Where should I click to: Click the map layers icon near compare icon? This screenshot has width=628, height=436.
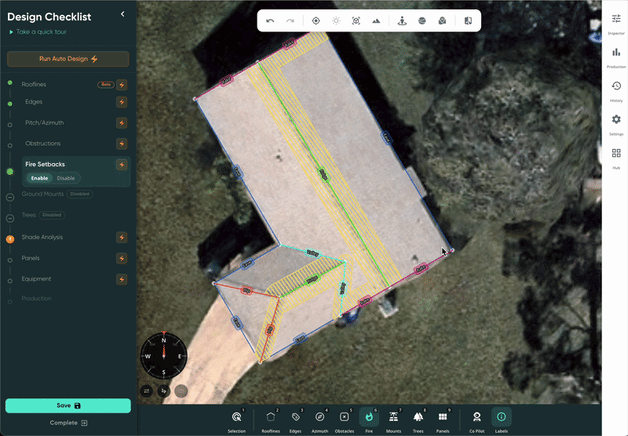coord(442,21)
